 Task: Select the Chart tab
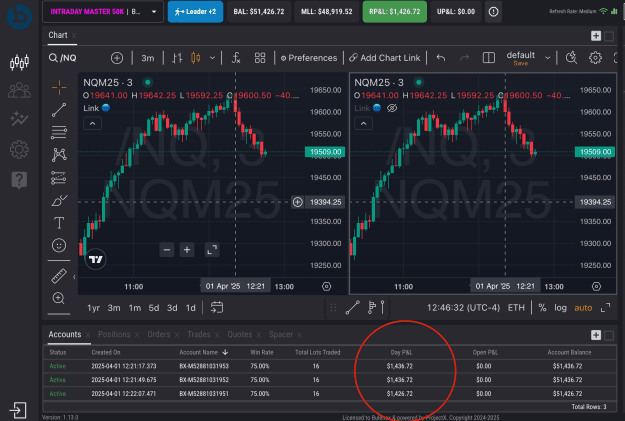58,35
